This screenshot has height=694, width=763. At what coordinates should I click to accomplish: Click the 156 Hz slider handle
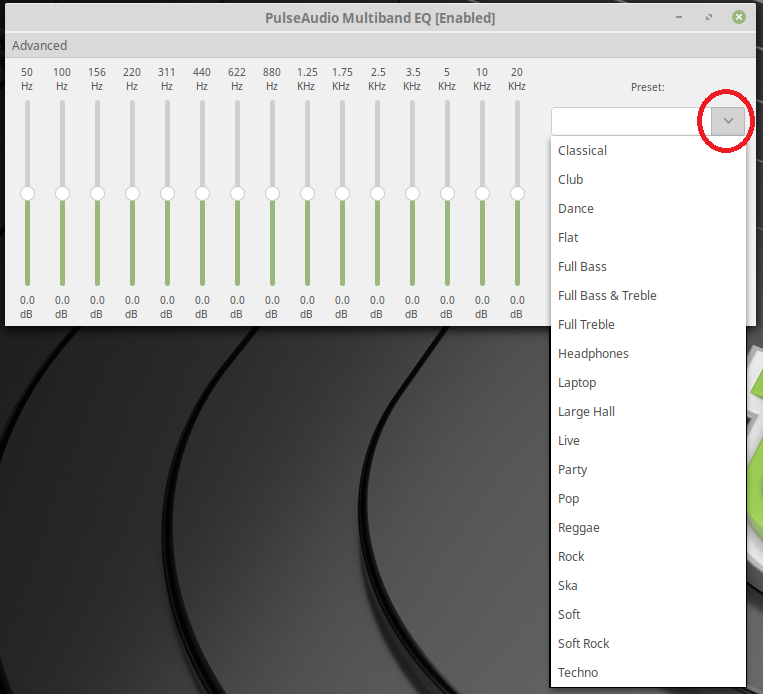click(97, 193)
